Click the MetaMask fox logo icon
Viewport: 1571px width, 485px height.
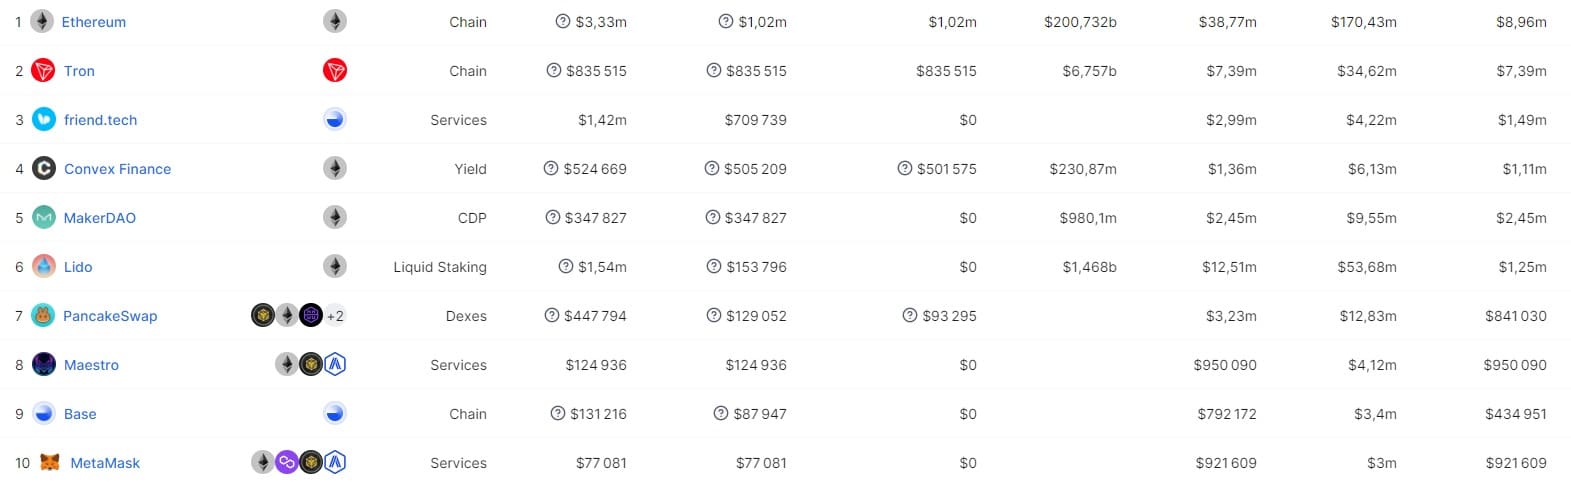coord(49,462)
